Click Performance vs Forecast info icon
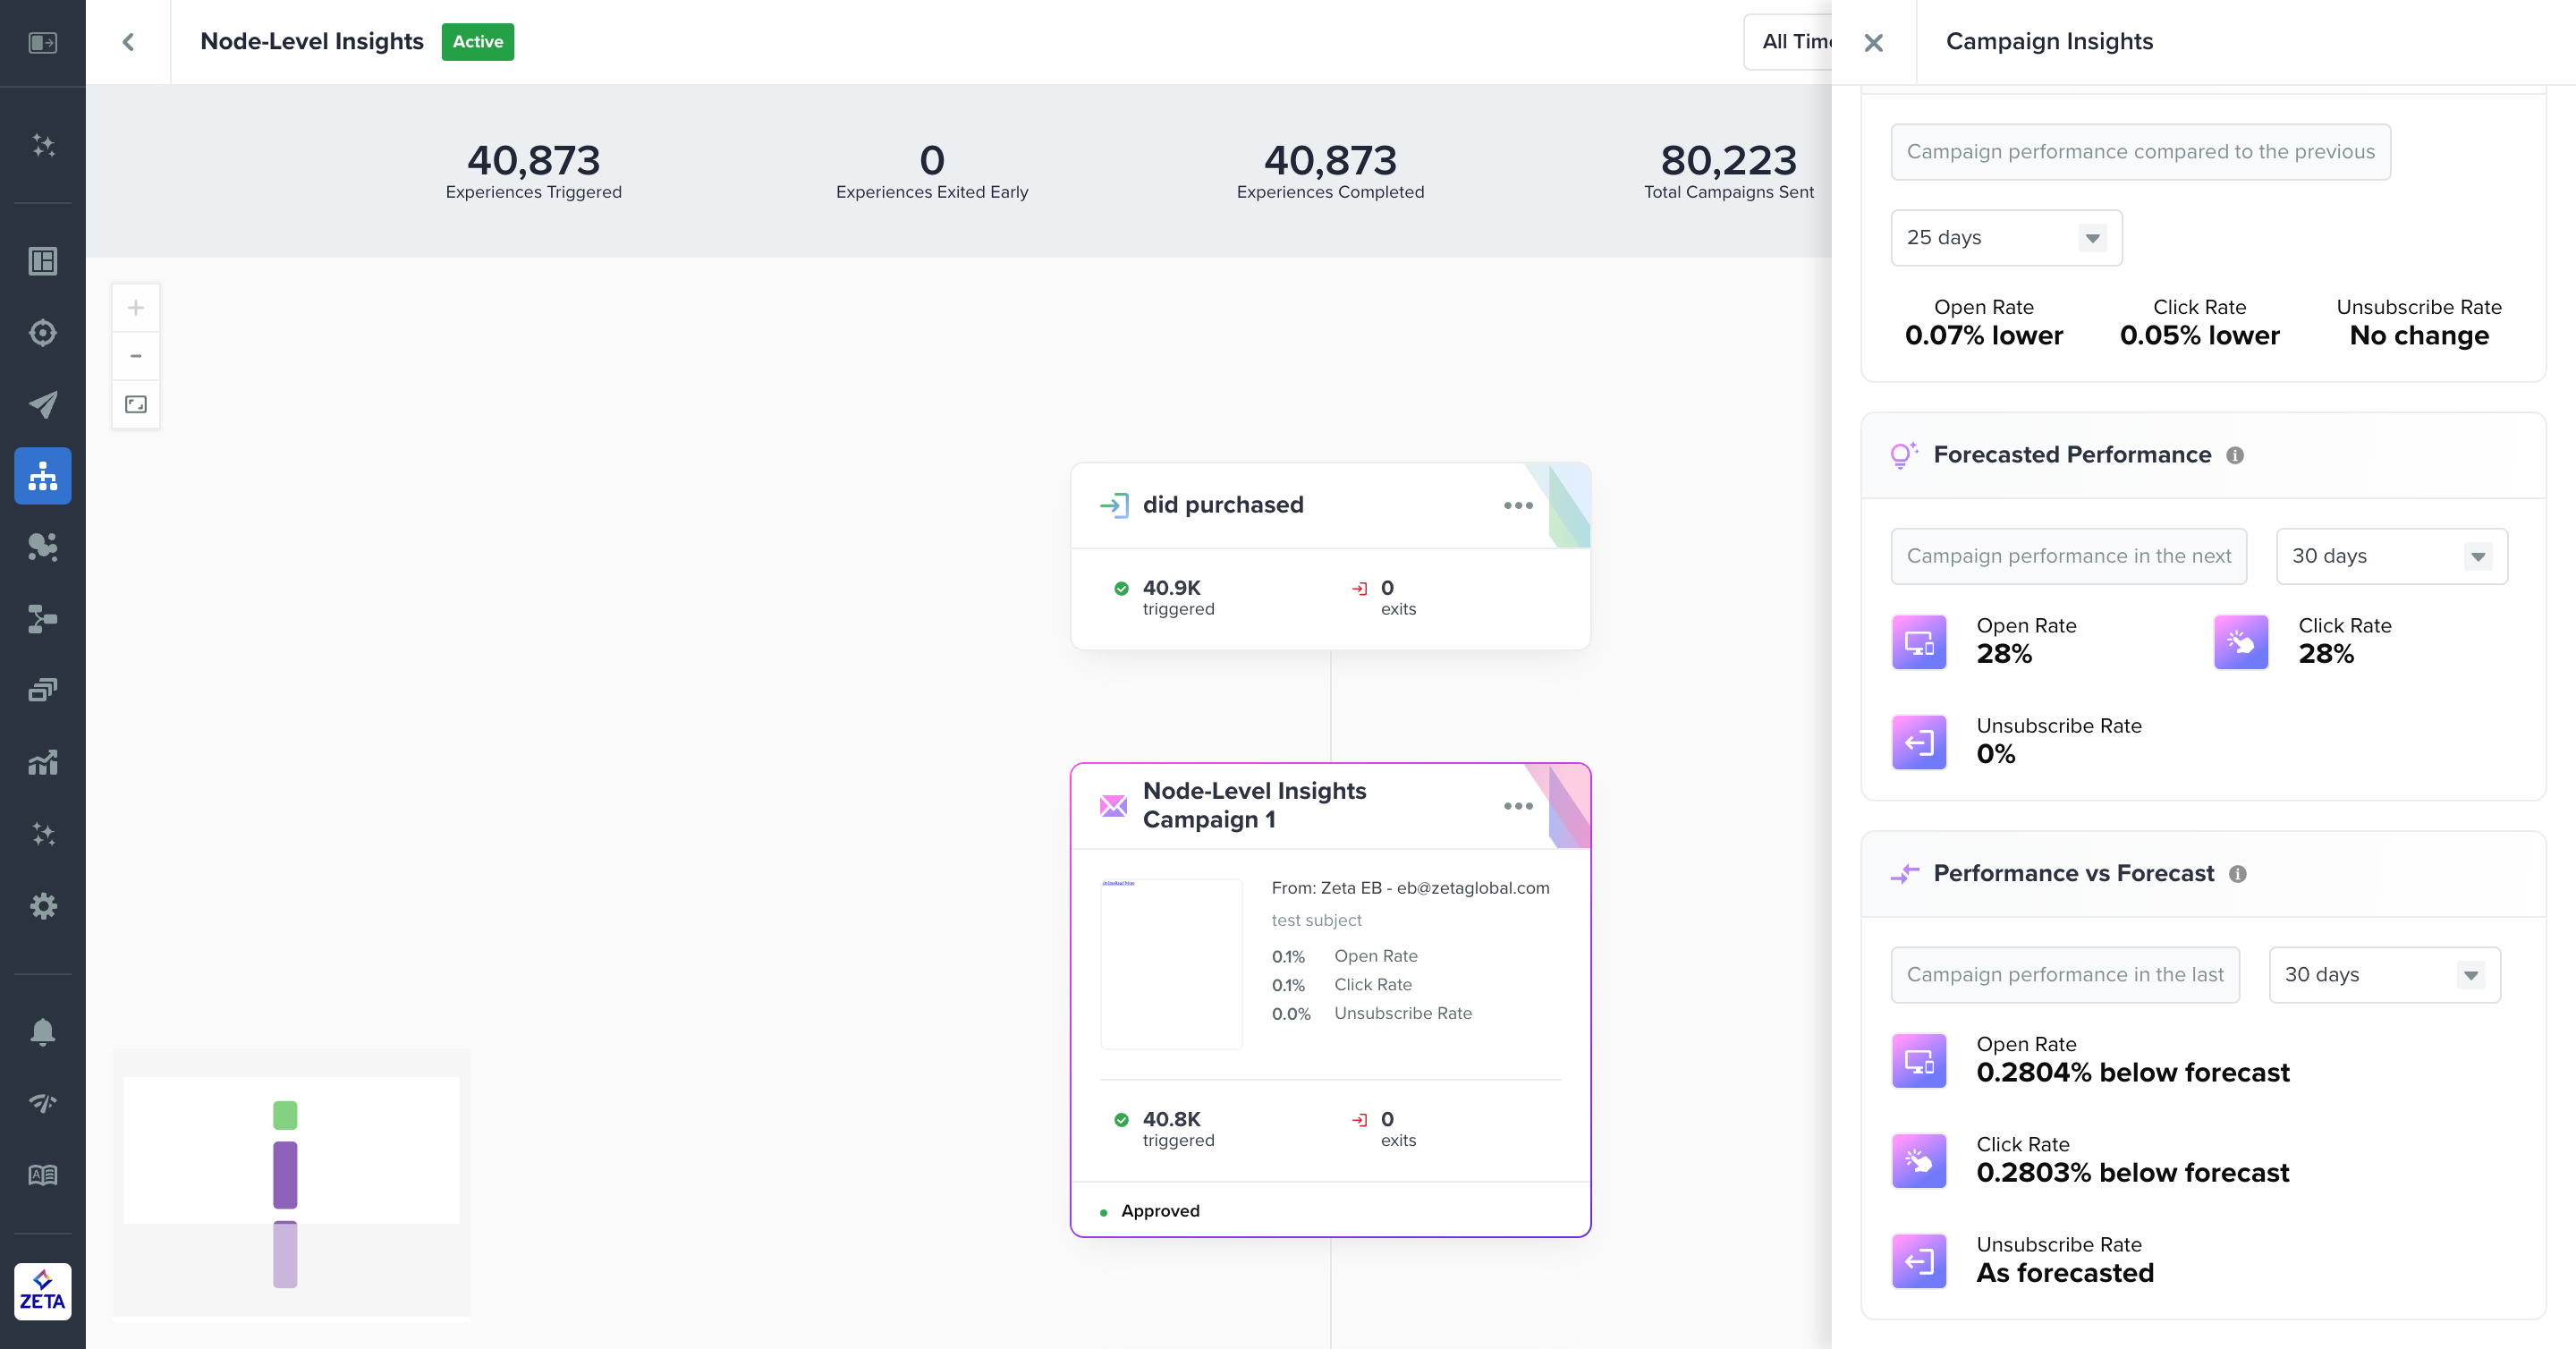The width and height of the screenshot is (2576, 1349). (2238, 874)
